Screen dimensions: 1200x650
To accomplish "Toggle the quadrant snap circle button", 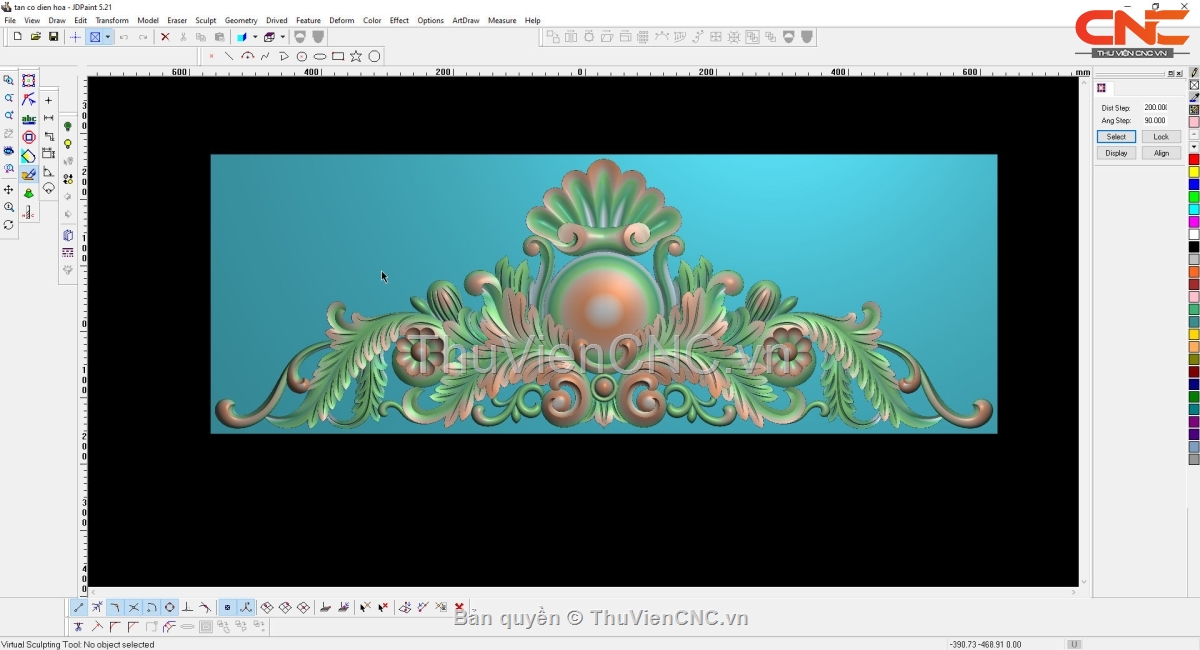I will point(170,607).
